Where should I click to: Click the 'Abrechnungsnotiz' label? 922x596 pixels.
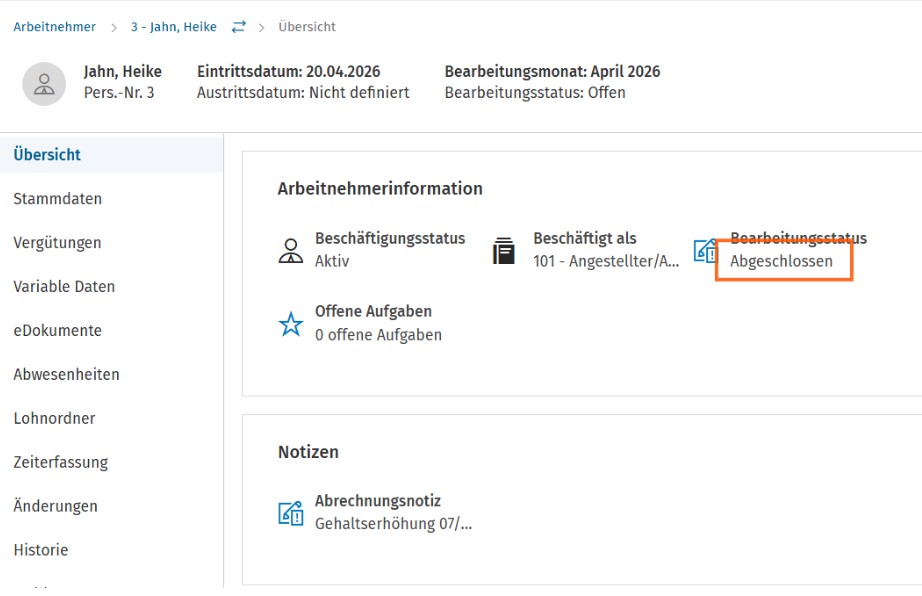coord(378,501)
